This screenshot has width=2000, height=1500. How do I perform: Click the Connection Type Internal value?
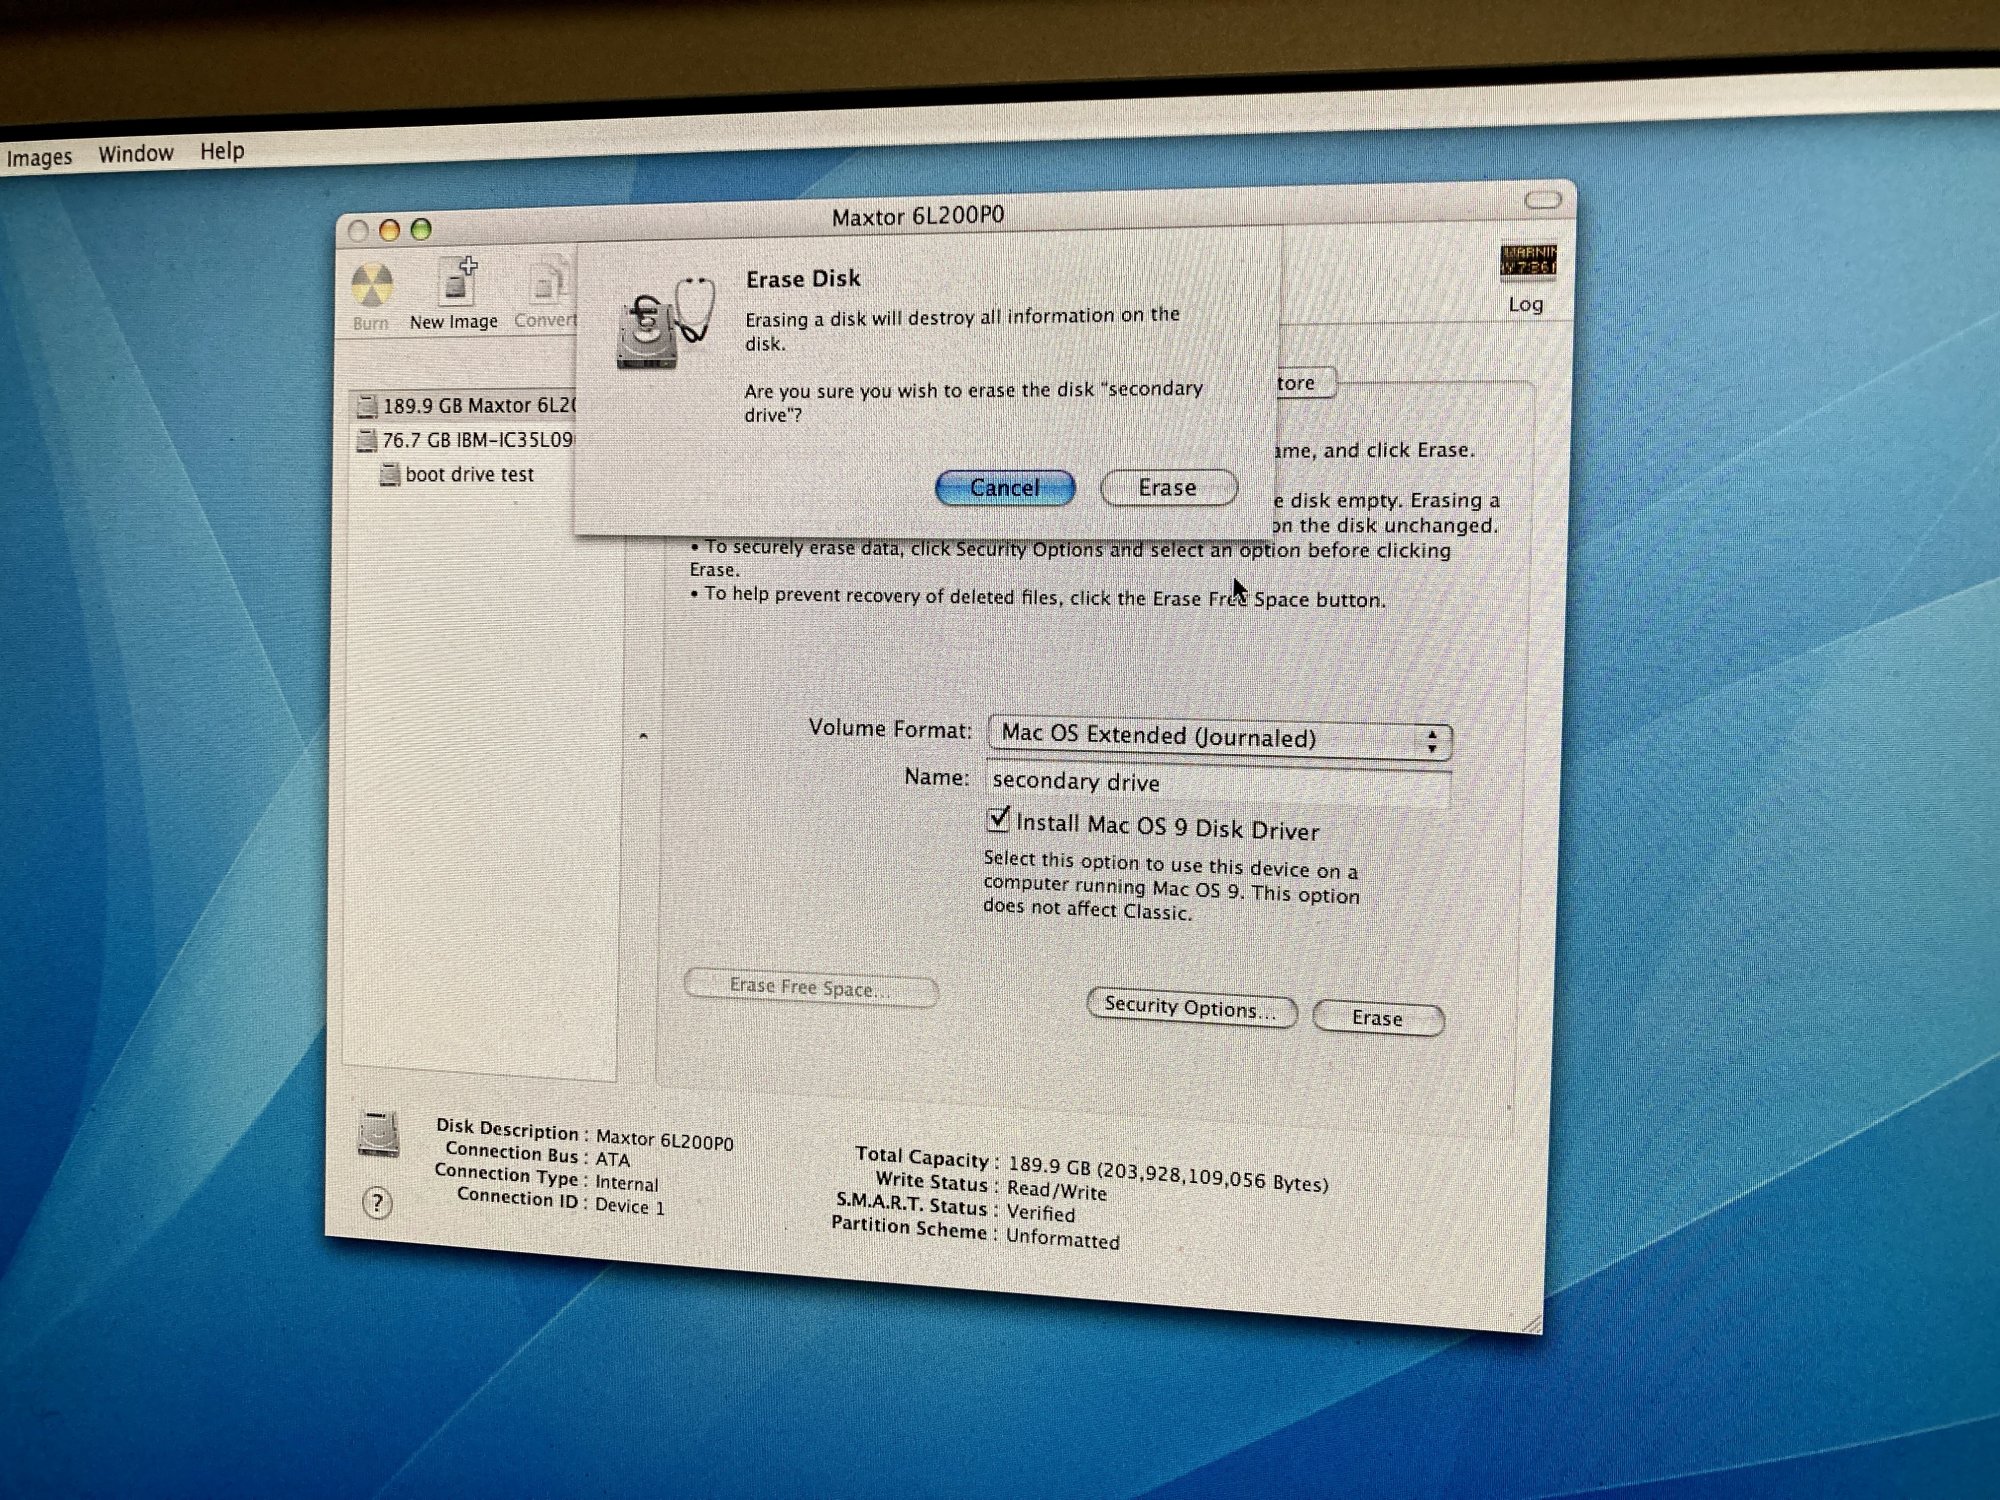point(627,1183)
